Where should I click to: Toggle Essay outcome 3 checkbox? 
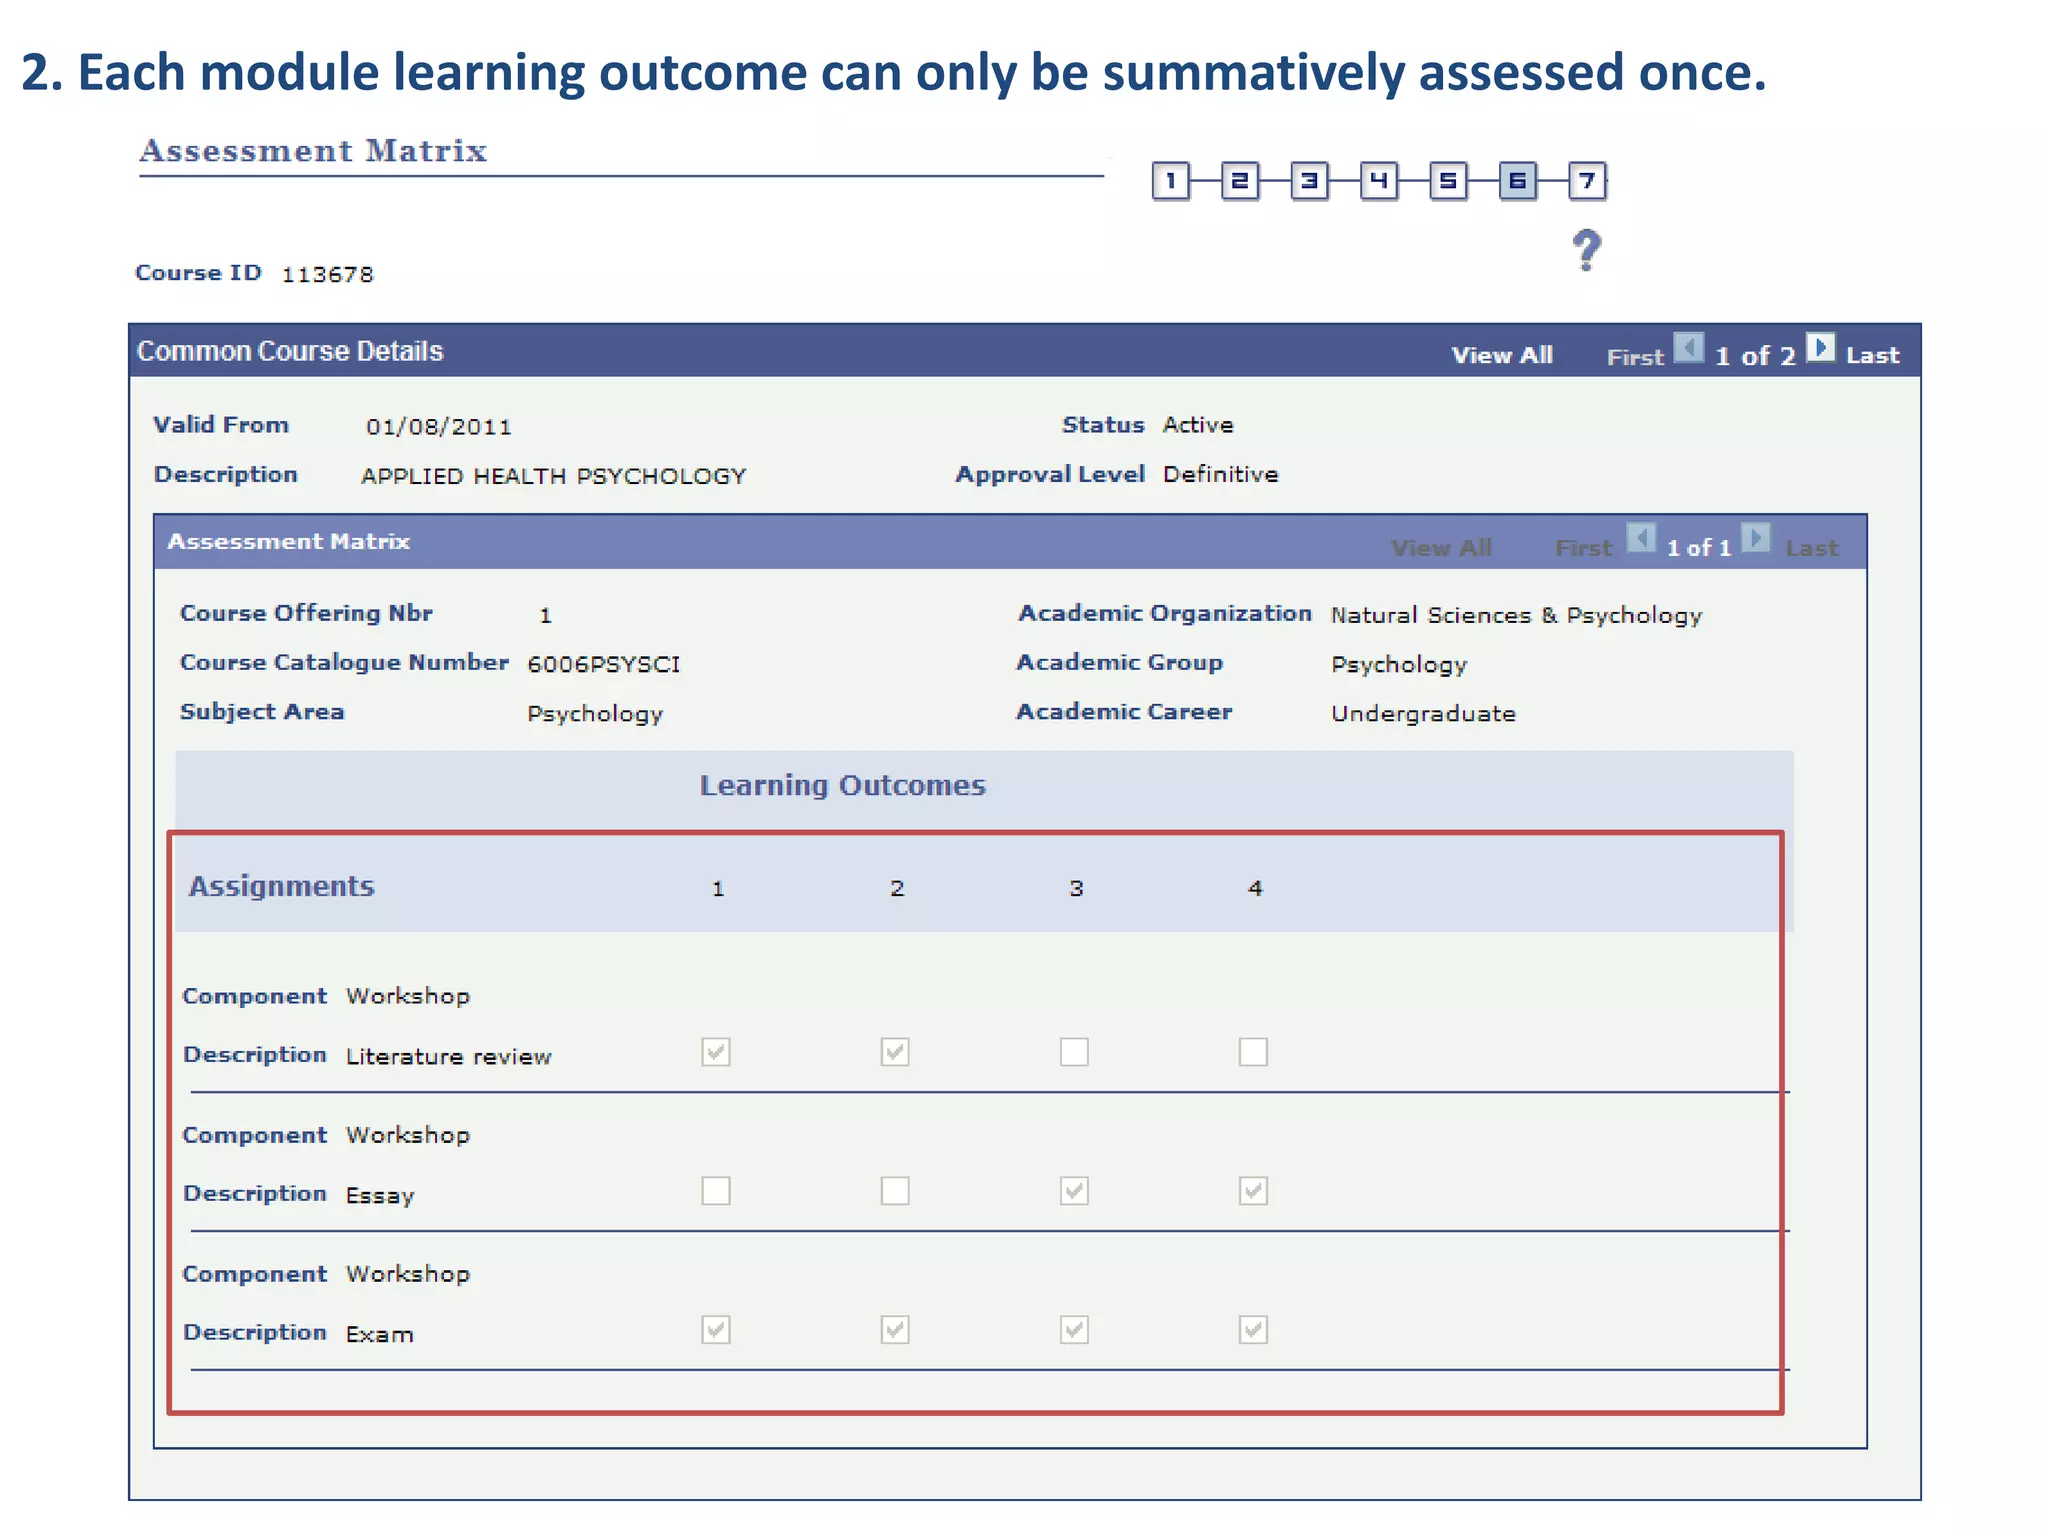pyautogui.click(x=1074, y=1191)
